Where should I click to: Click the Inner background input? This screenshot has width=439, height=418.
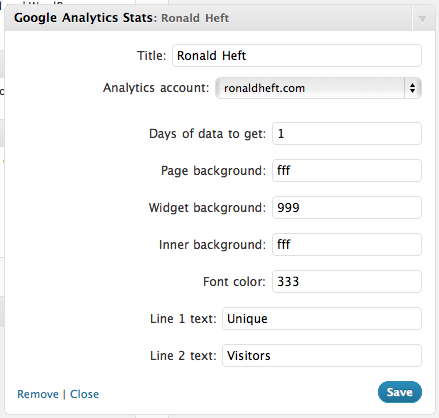347,245
